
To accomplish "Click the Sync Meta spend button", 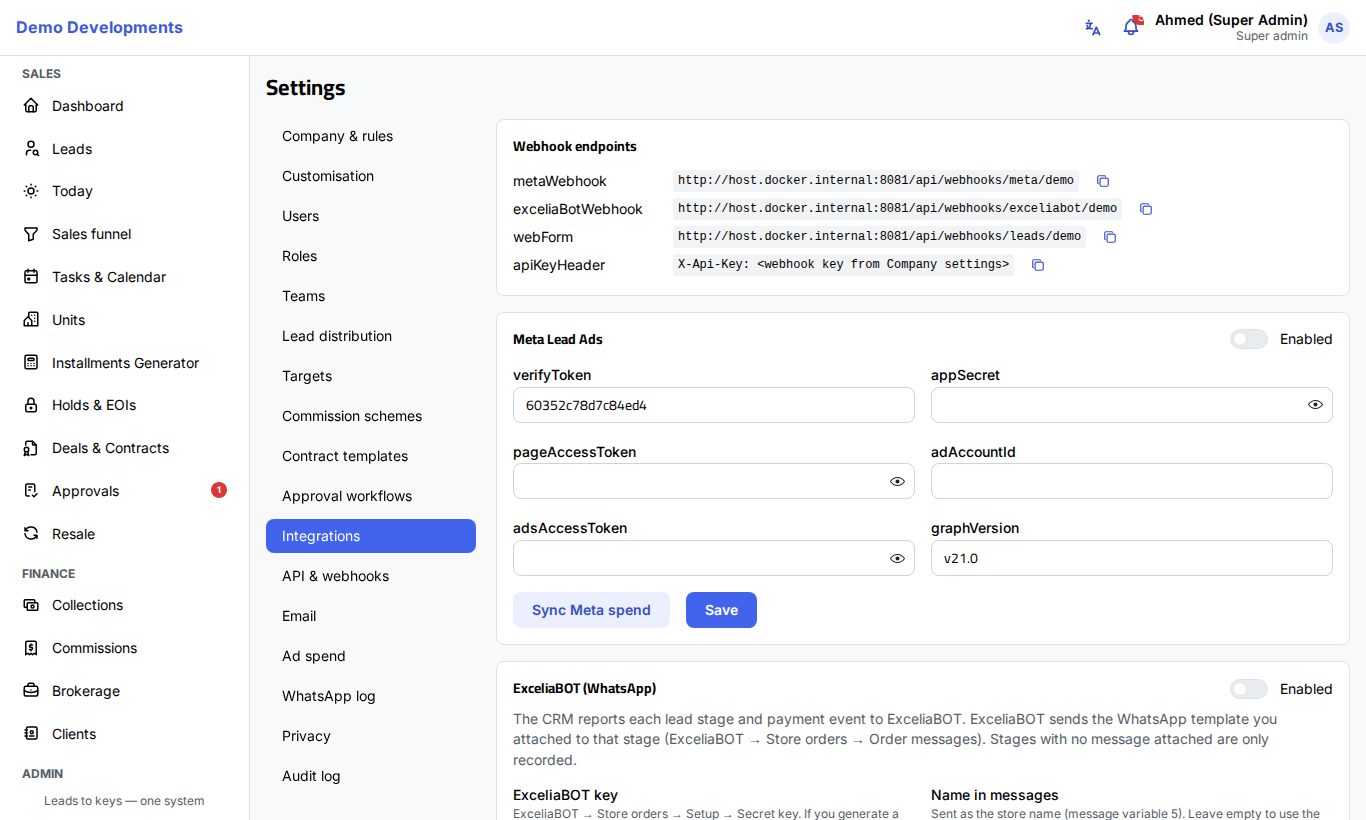I will pos(591,610).
